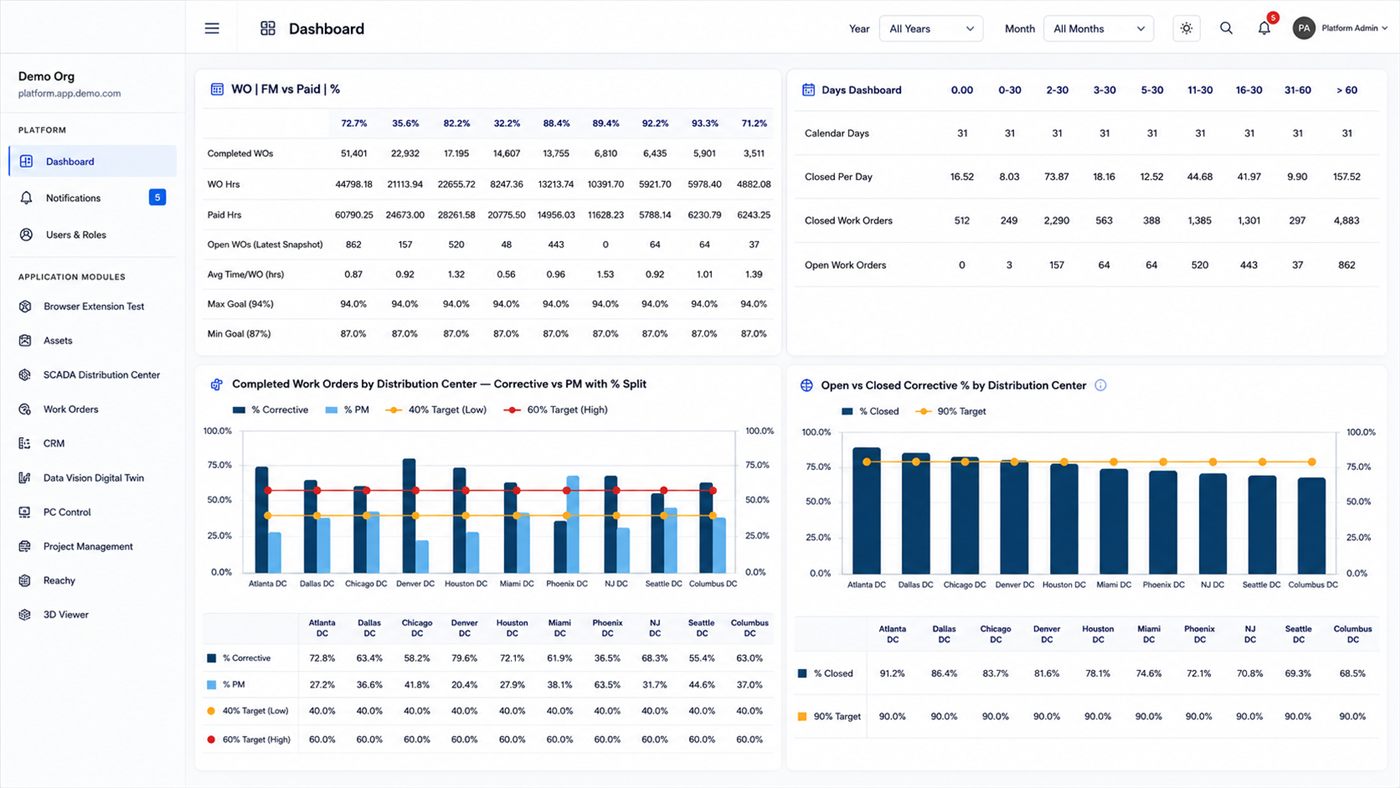Click the Dashboard page title

pyautogui.click(x=326, y=29)
